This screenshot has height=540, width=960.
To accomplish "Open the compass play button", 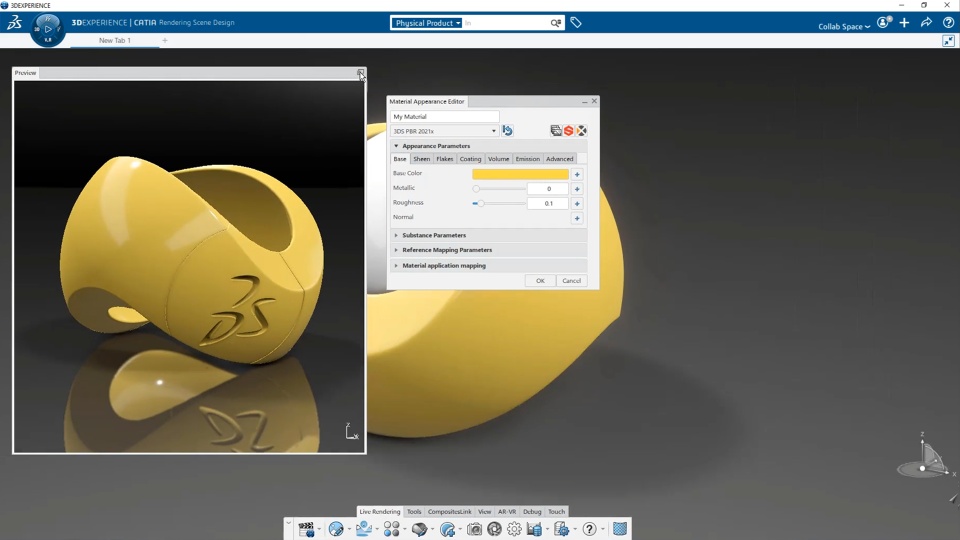I will click(x=48, y=29).
